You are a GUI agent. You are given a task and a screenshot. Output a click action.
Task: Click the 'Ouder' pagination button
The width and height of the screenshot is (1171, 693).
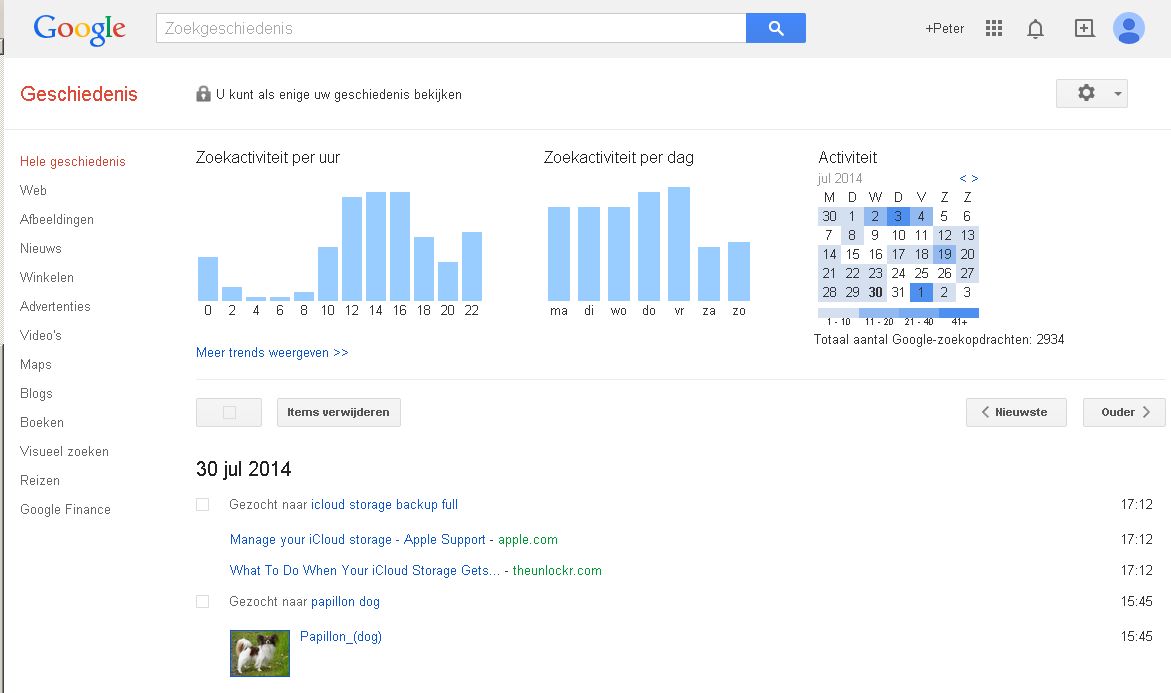click(x=1123, y=412)
